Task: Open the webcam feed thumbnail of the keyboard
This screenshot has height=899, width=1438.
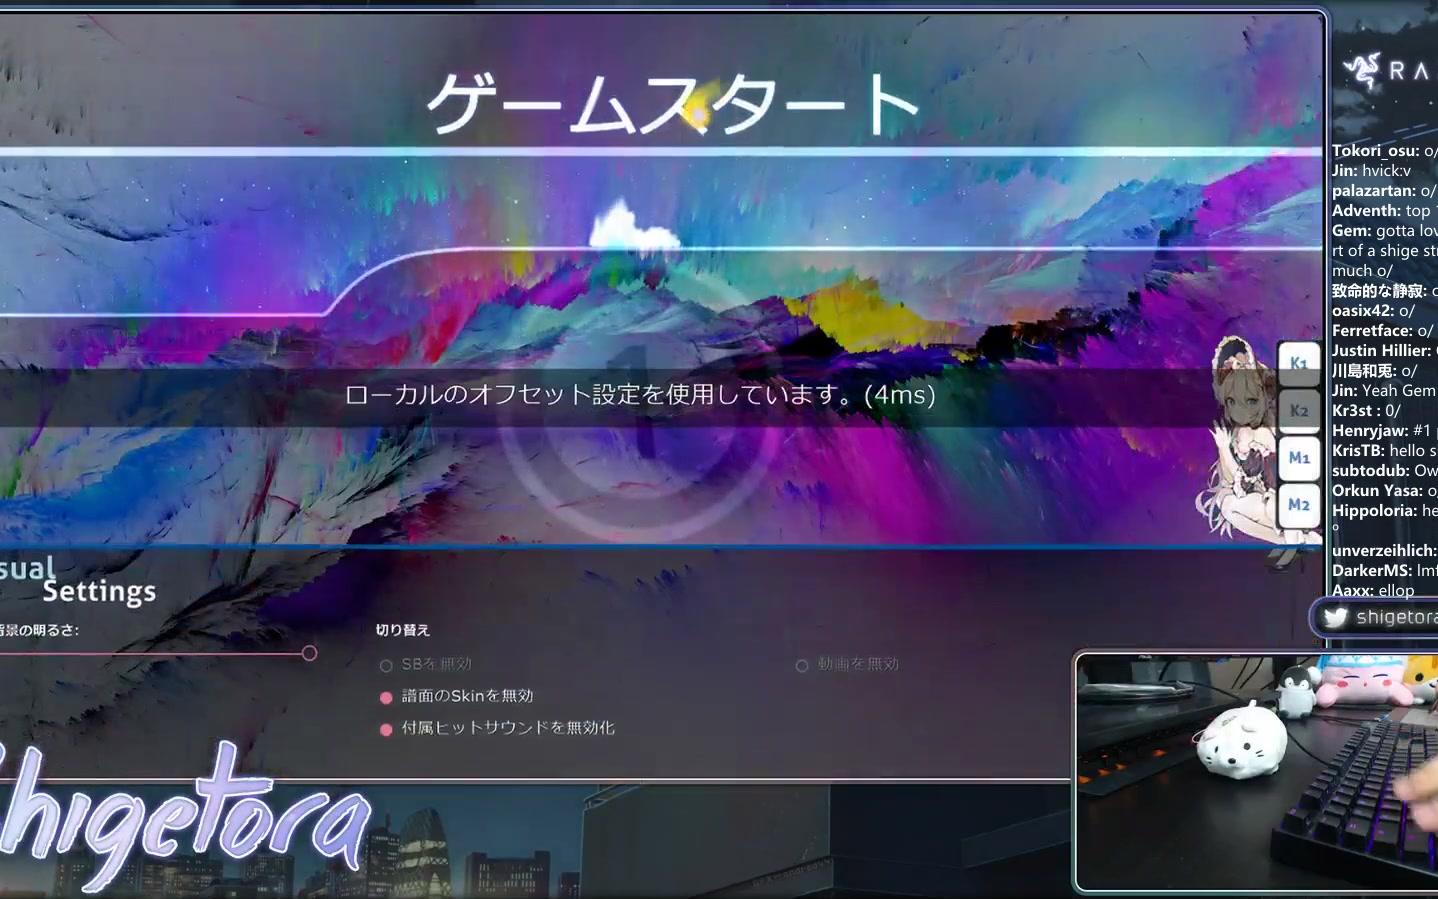Action: [1256, 772]
